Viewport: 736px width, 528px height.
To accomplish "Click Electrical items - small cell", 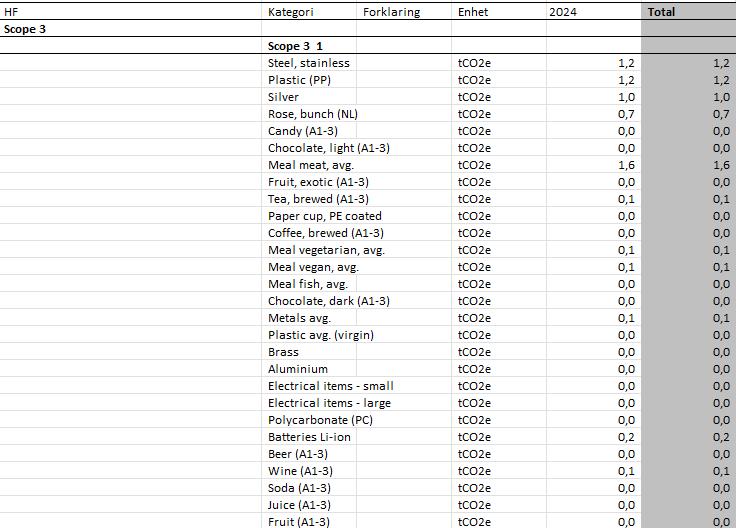I will [330, 386].
